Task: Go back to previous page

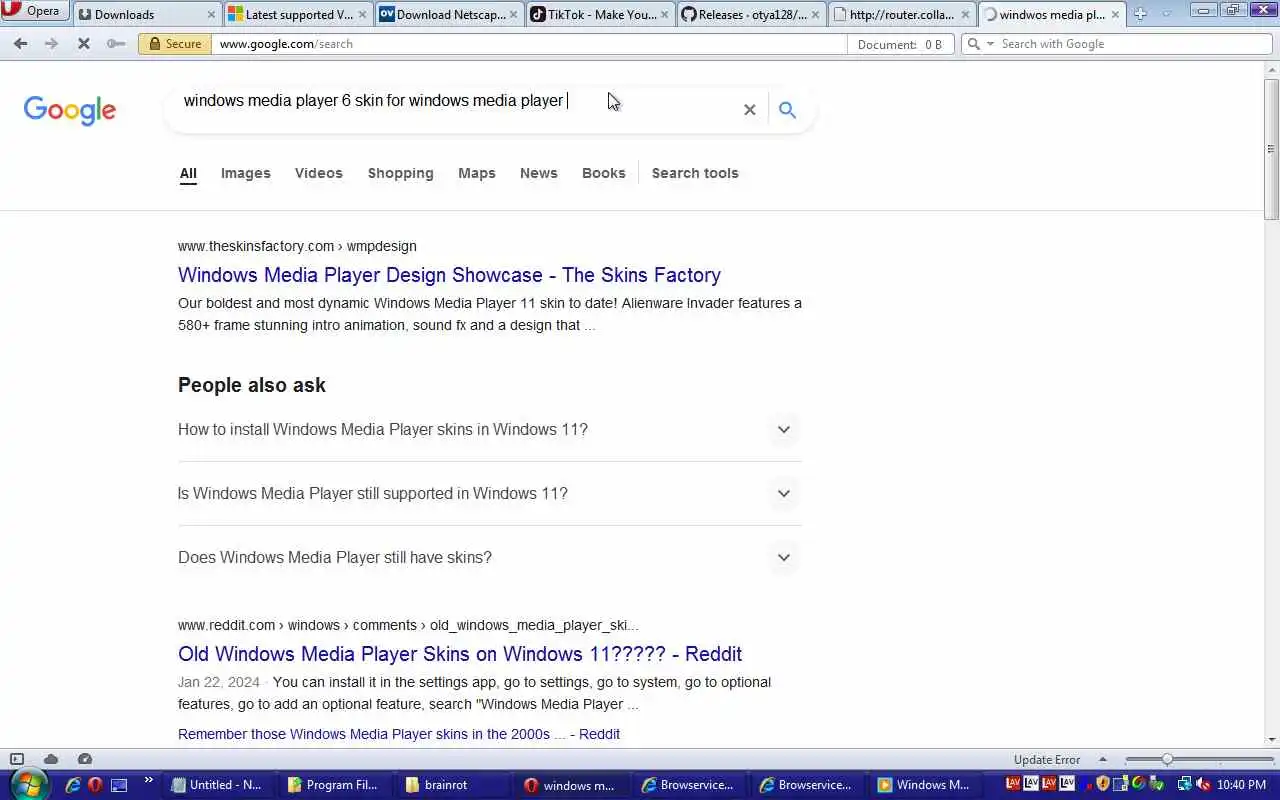Action: coord(20,44)
